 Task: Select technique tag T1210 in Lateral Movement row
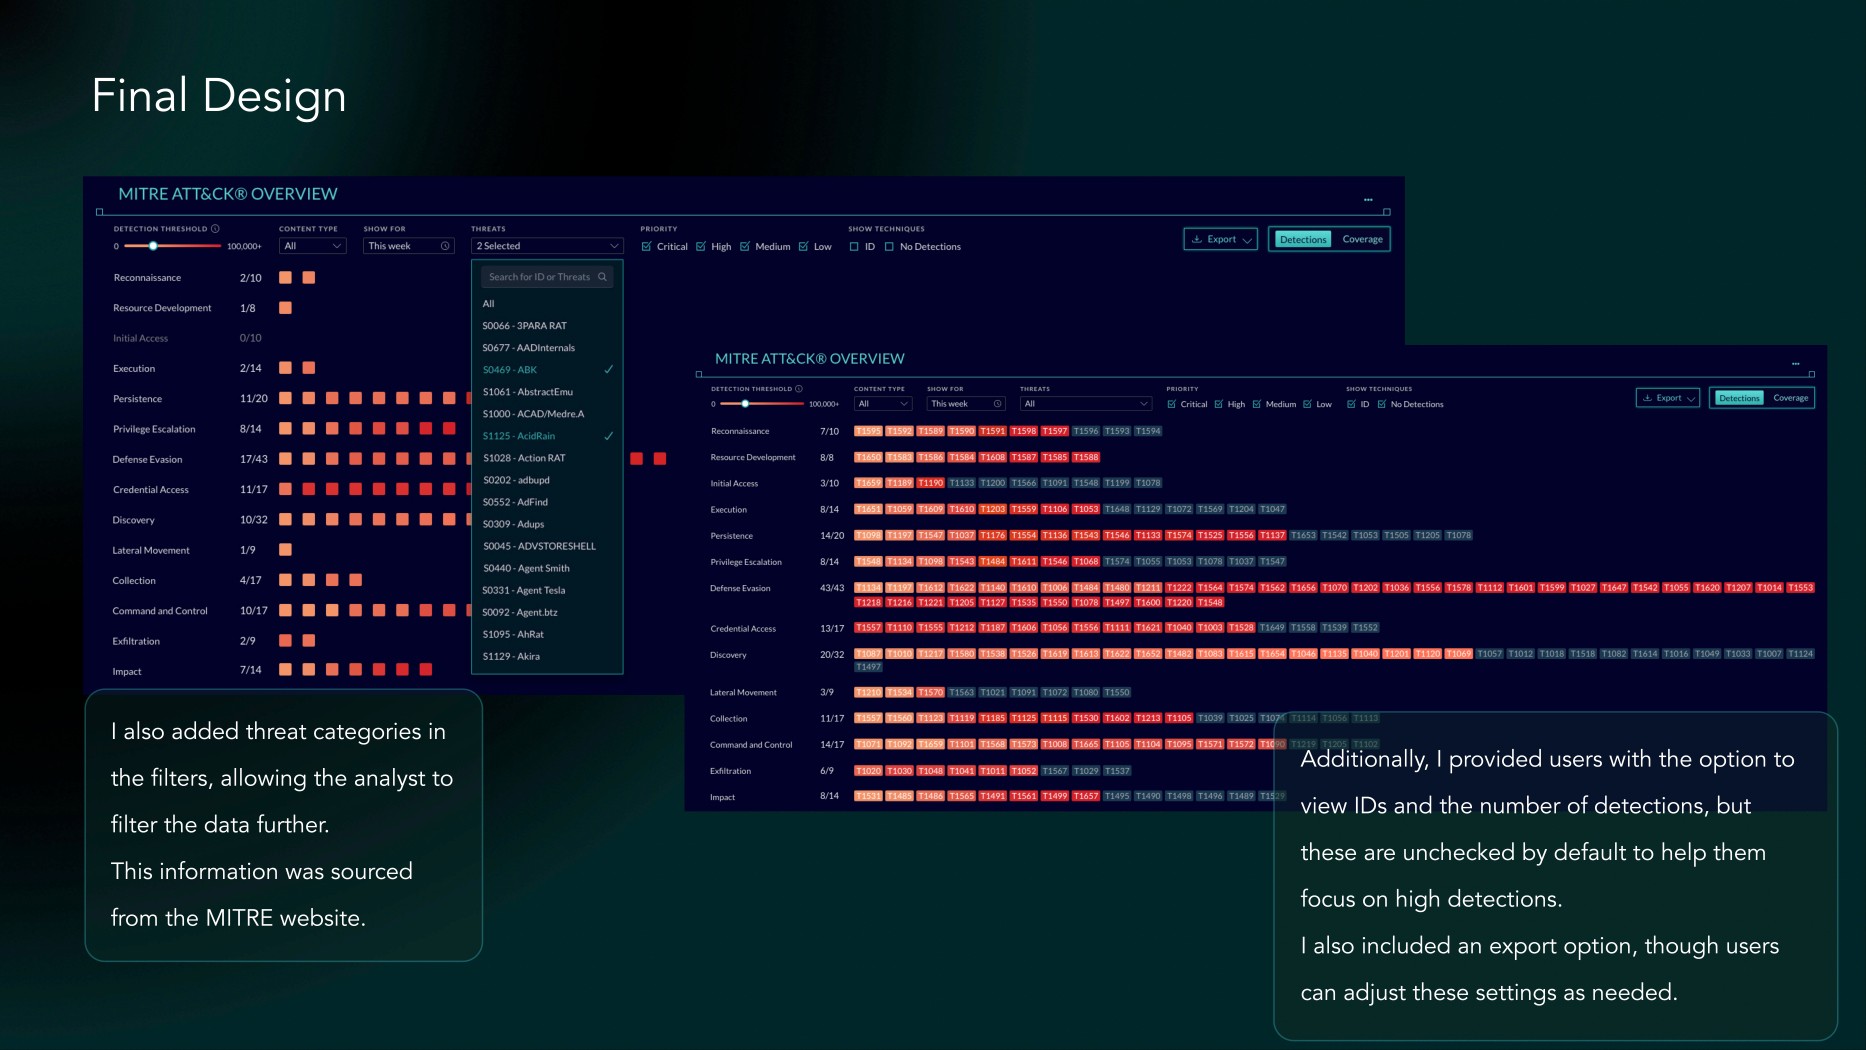point(868,692)
